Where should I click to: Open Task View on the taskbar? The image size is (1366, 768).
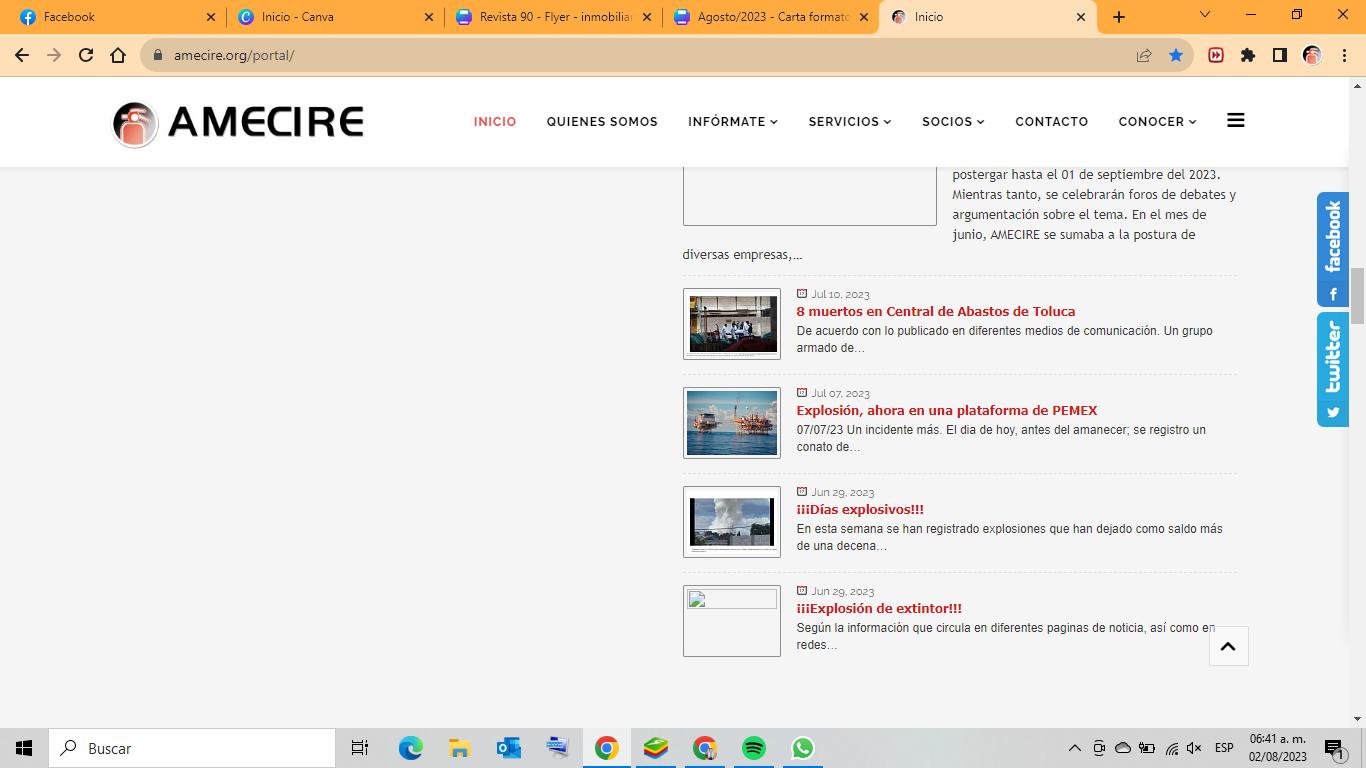click(360, 748)
